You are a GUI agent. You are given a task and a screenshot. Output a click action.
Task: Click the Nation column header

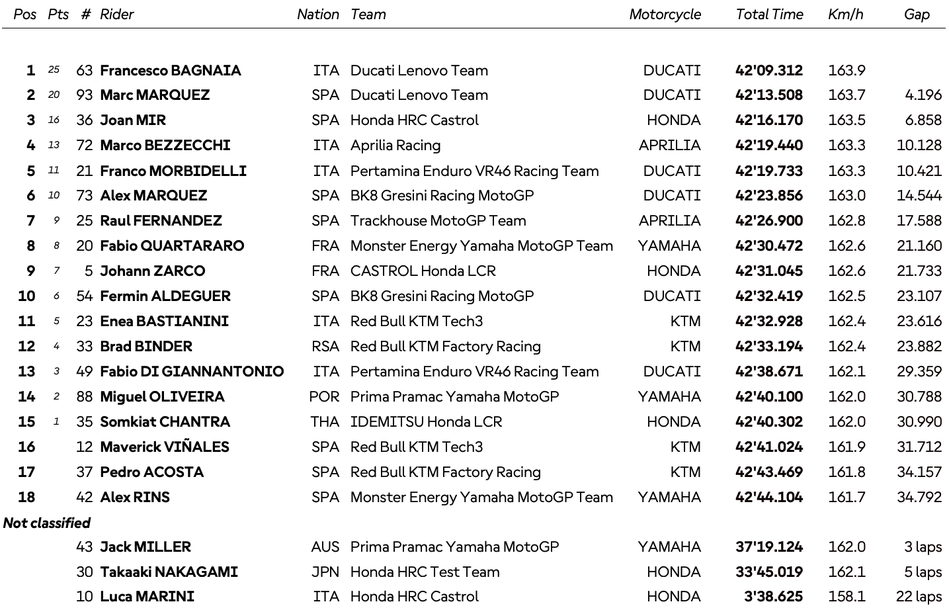[x=318, y=15]
